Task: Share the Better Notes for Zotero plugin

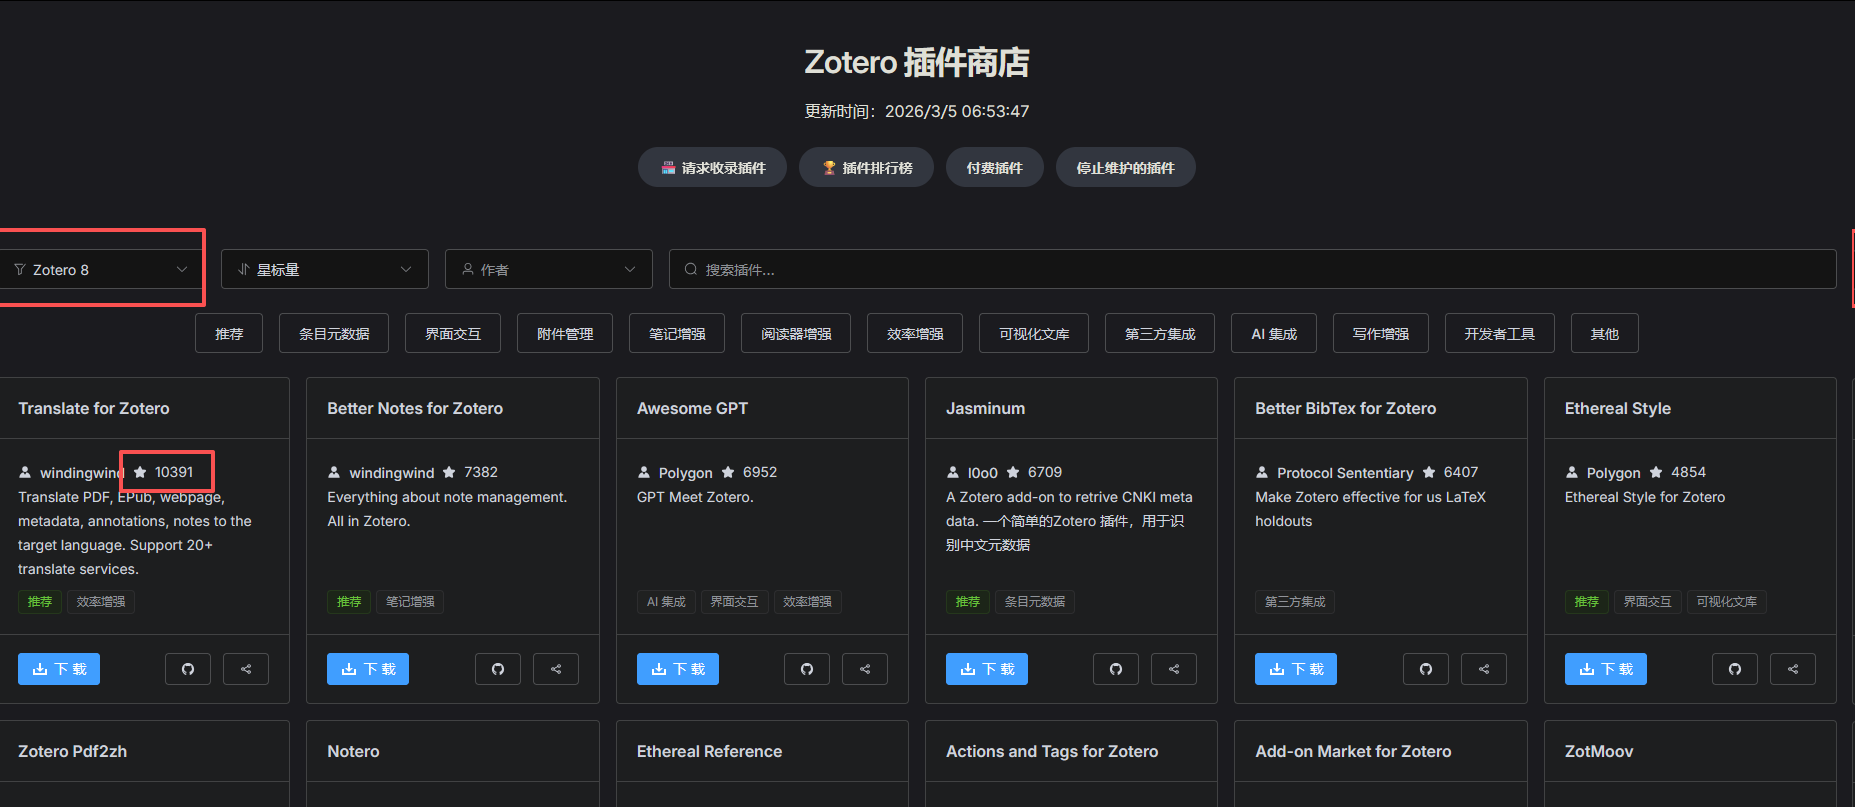Action: point(556,669)
